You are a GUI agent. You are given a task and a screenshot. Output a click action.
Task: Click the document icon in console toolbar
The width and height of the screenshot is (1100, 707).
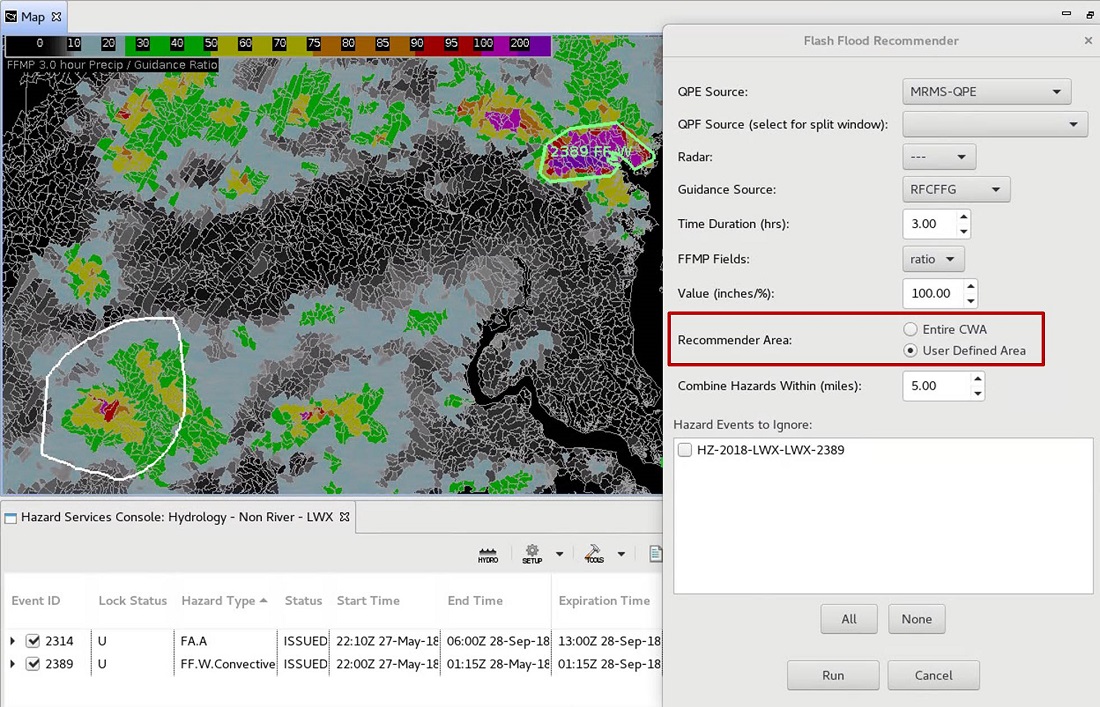(655, 554)
